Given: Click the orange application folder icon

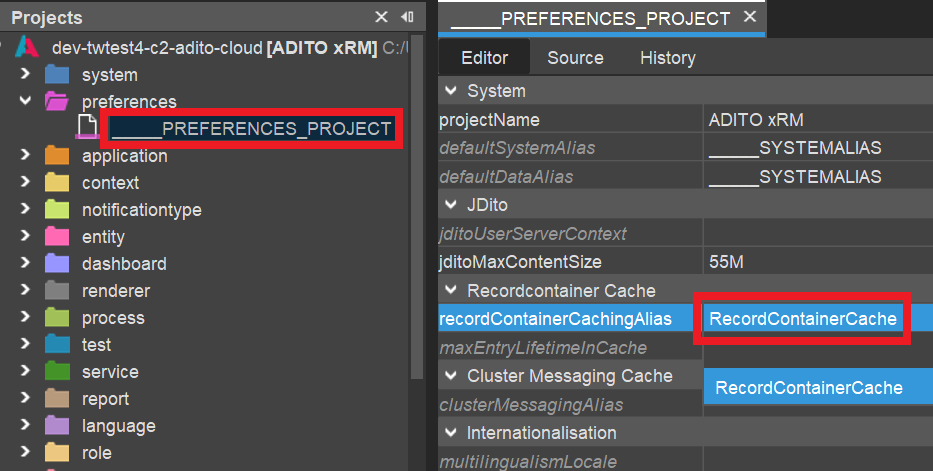Looking at the screenshot, I should click(57, 156).
